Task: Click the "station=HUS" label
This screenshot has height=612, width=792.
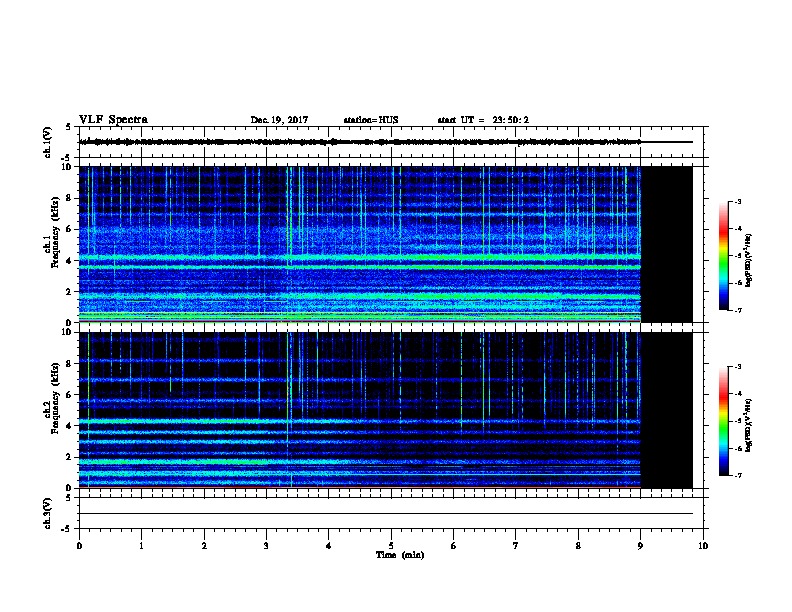Action: [371, 120]
